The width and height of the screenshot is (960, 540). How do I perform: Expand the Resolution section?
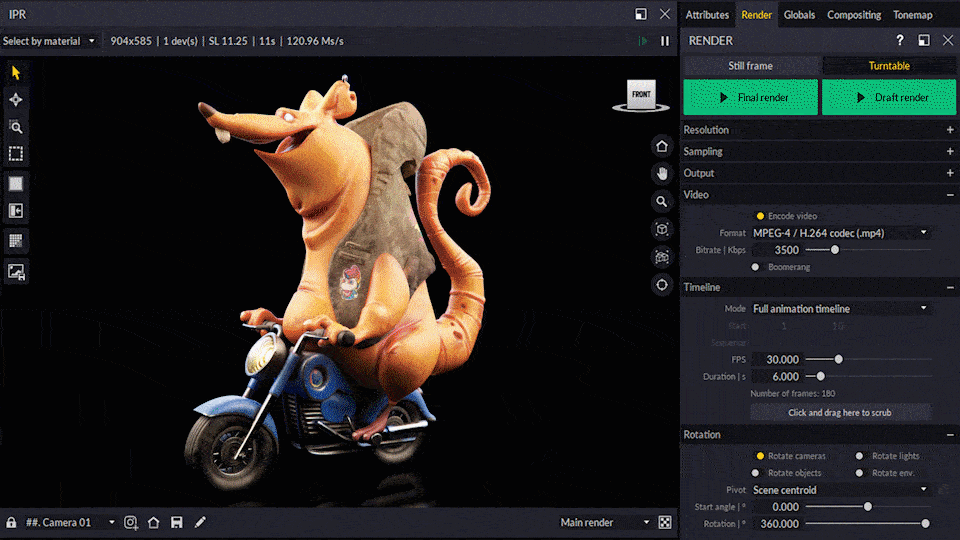949,130
